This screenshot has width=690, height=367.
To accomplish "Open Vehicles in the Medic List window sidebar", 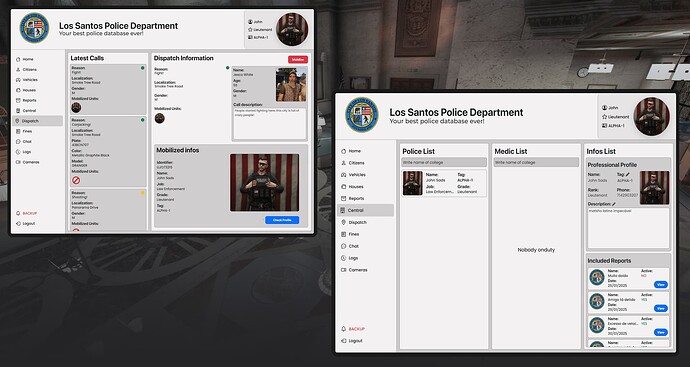I will tap(353, 175).
